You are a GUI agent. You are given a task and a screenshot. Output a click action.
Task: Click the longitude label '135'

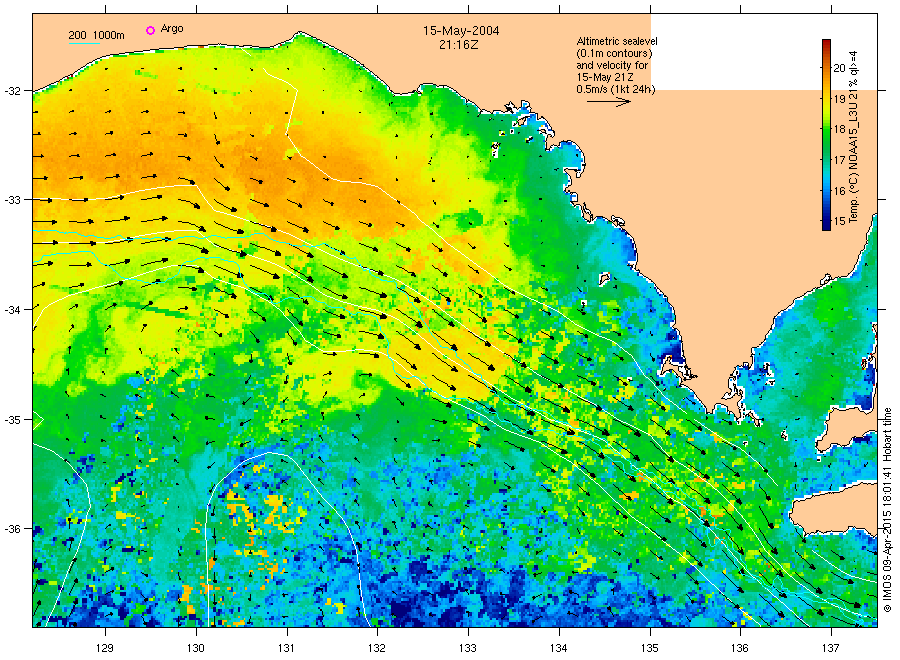(x=650, y=648)
